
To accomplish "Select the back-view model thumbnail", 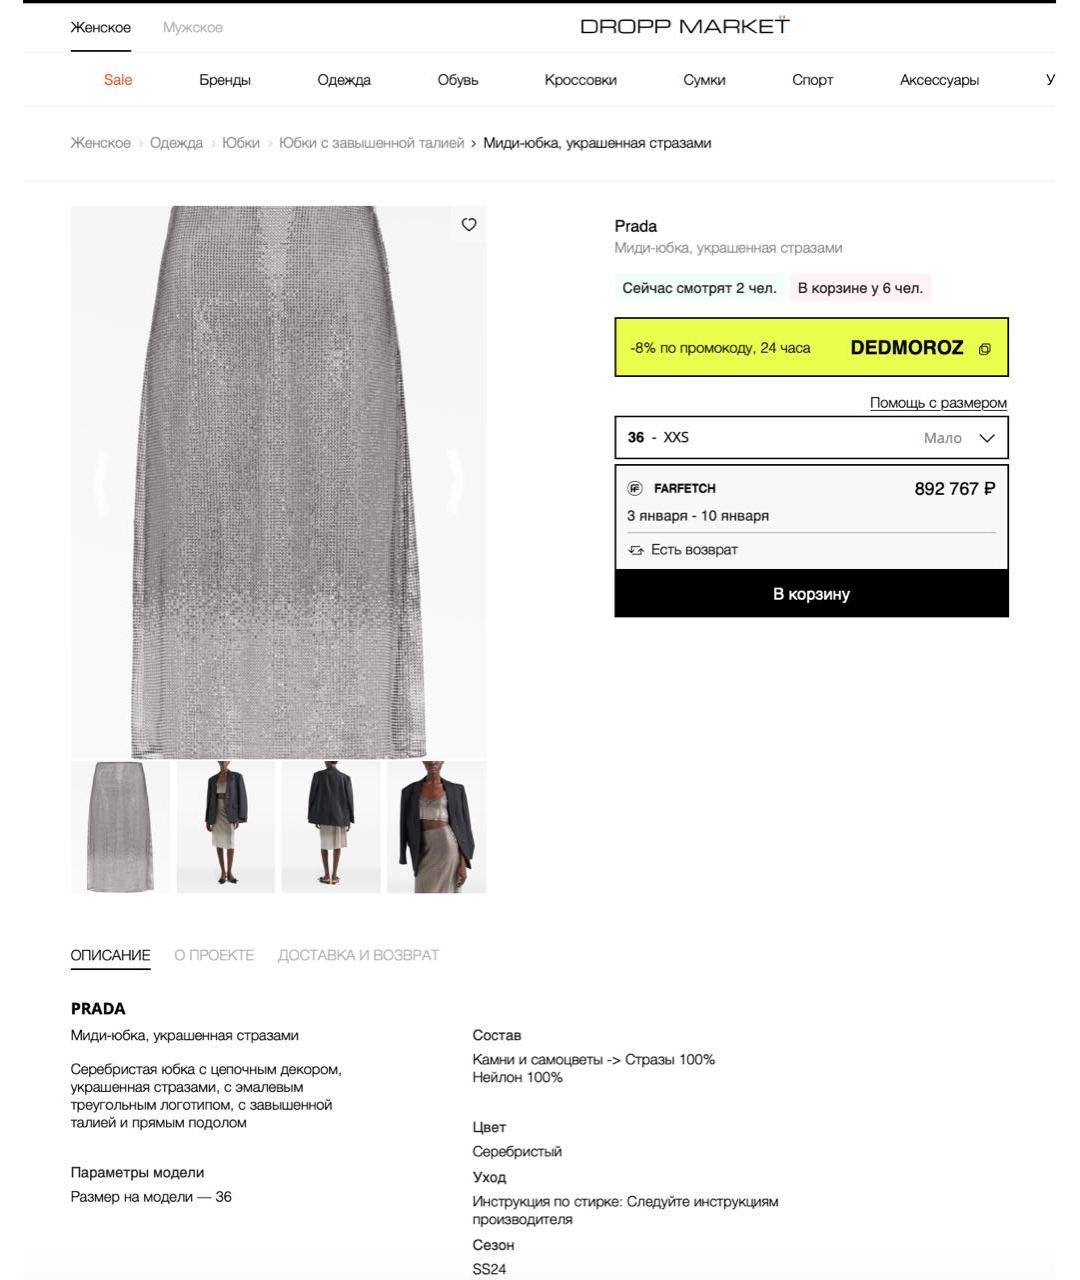I will tap(331, 827).
